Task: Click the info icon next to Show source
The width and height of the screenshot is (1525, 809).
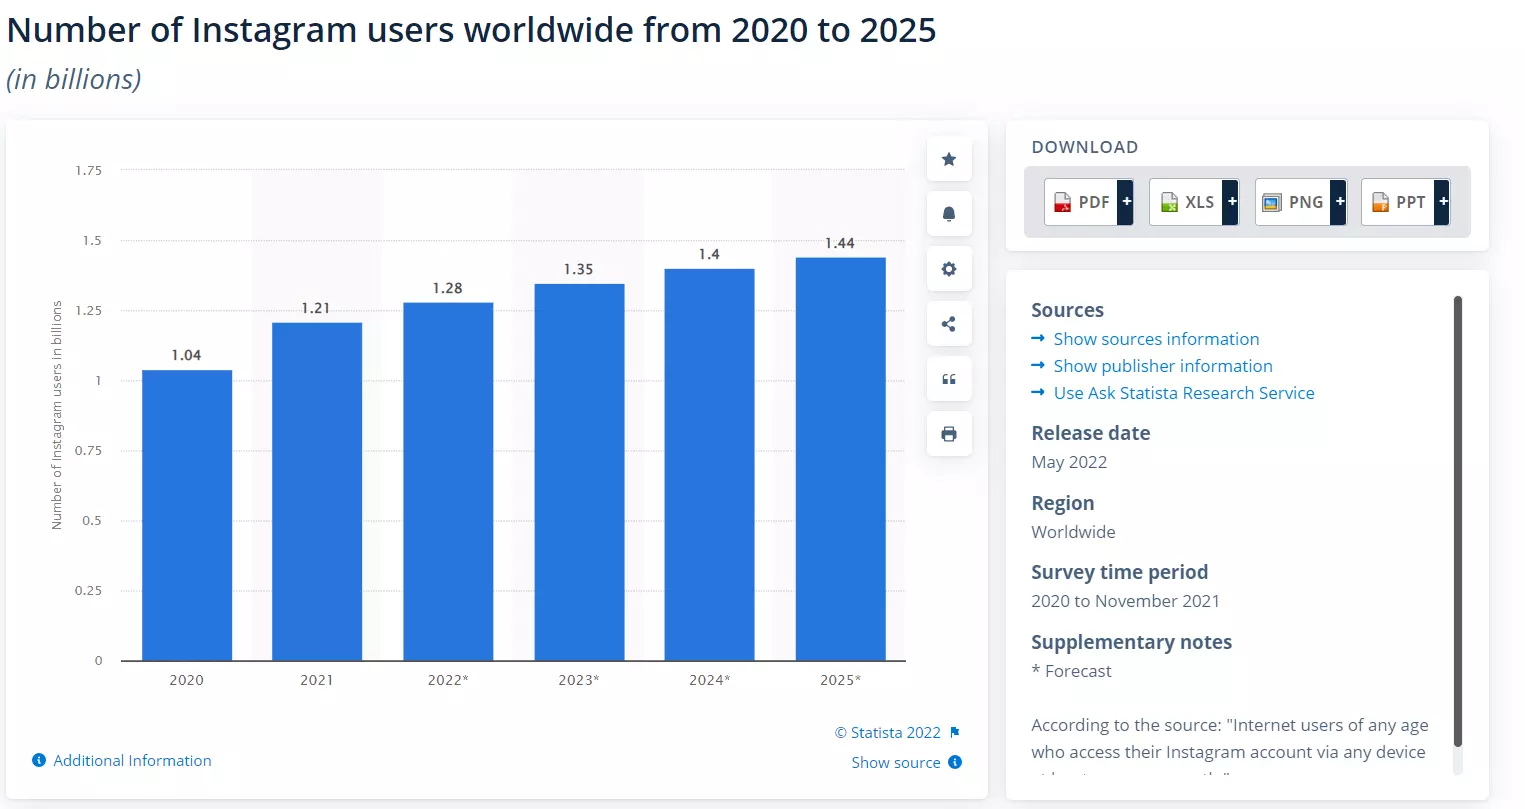Action: pyautogui.click(x=955, y=762)
